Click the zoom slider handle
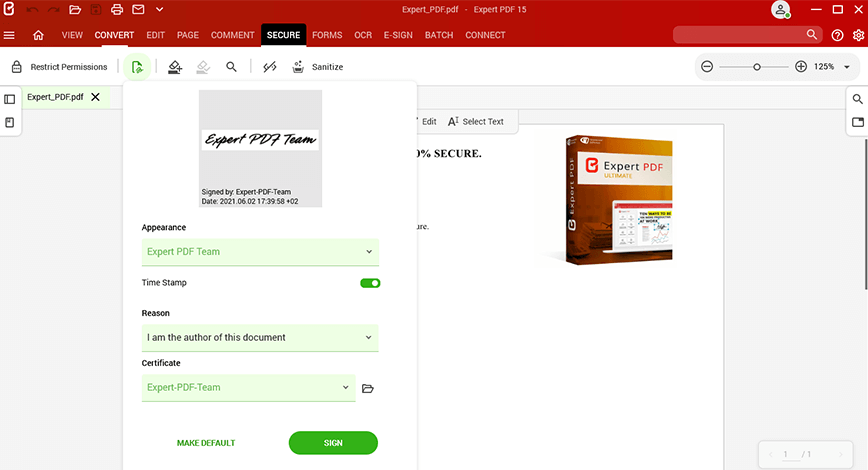This screenshot has height=470, width=868. click(x=756, y=67)
